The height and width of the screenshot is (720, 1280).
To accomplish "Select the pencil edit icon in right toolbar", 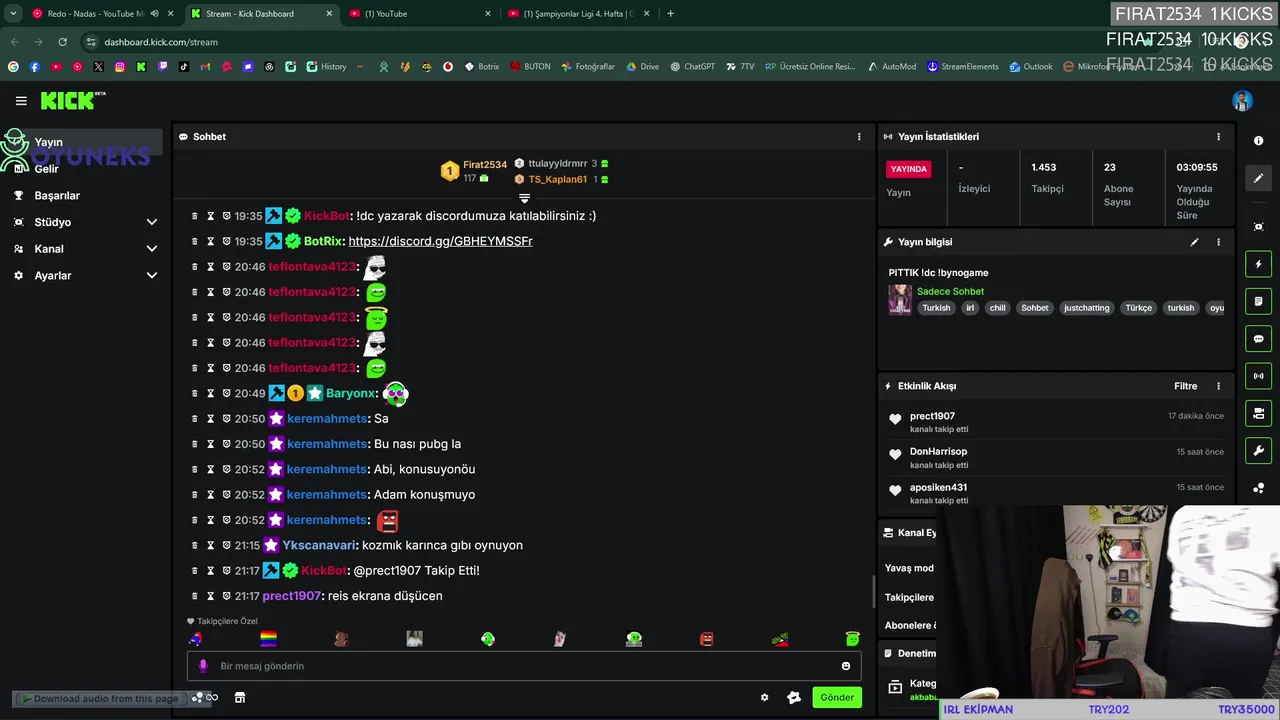I will [x=1258, y=178].
